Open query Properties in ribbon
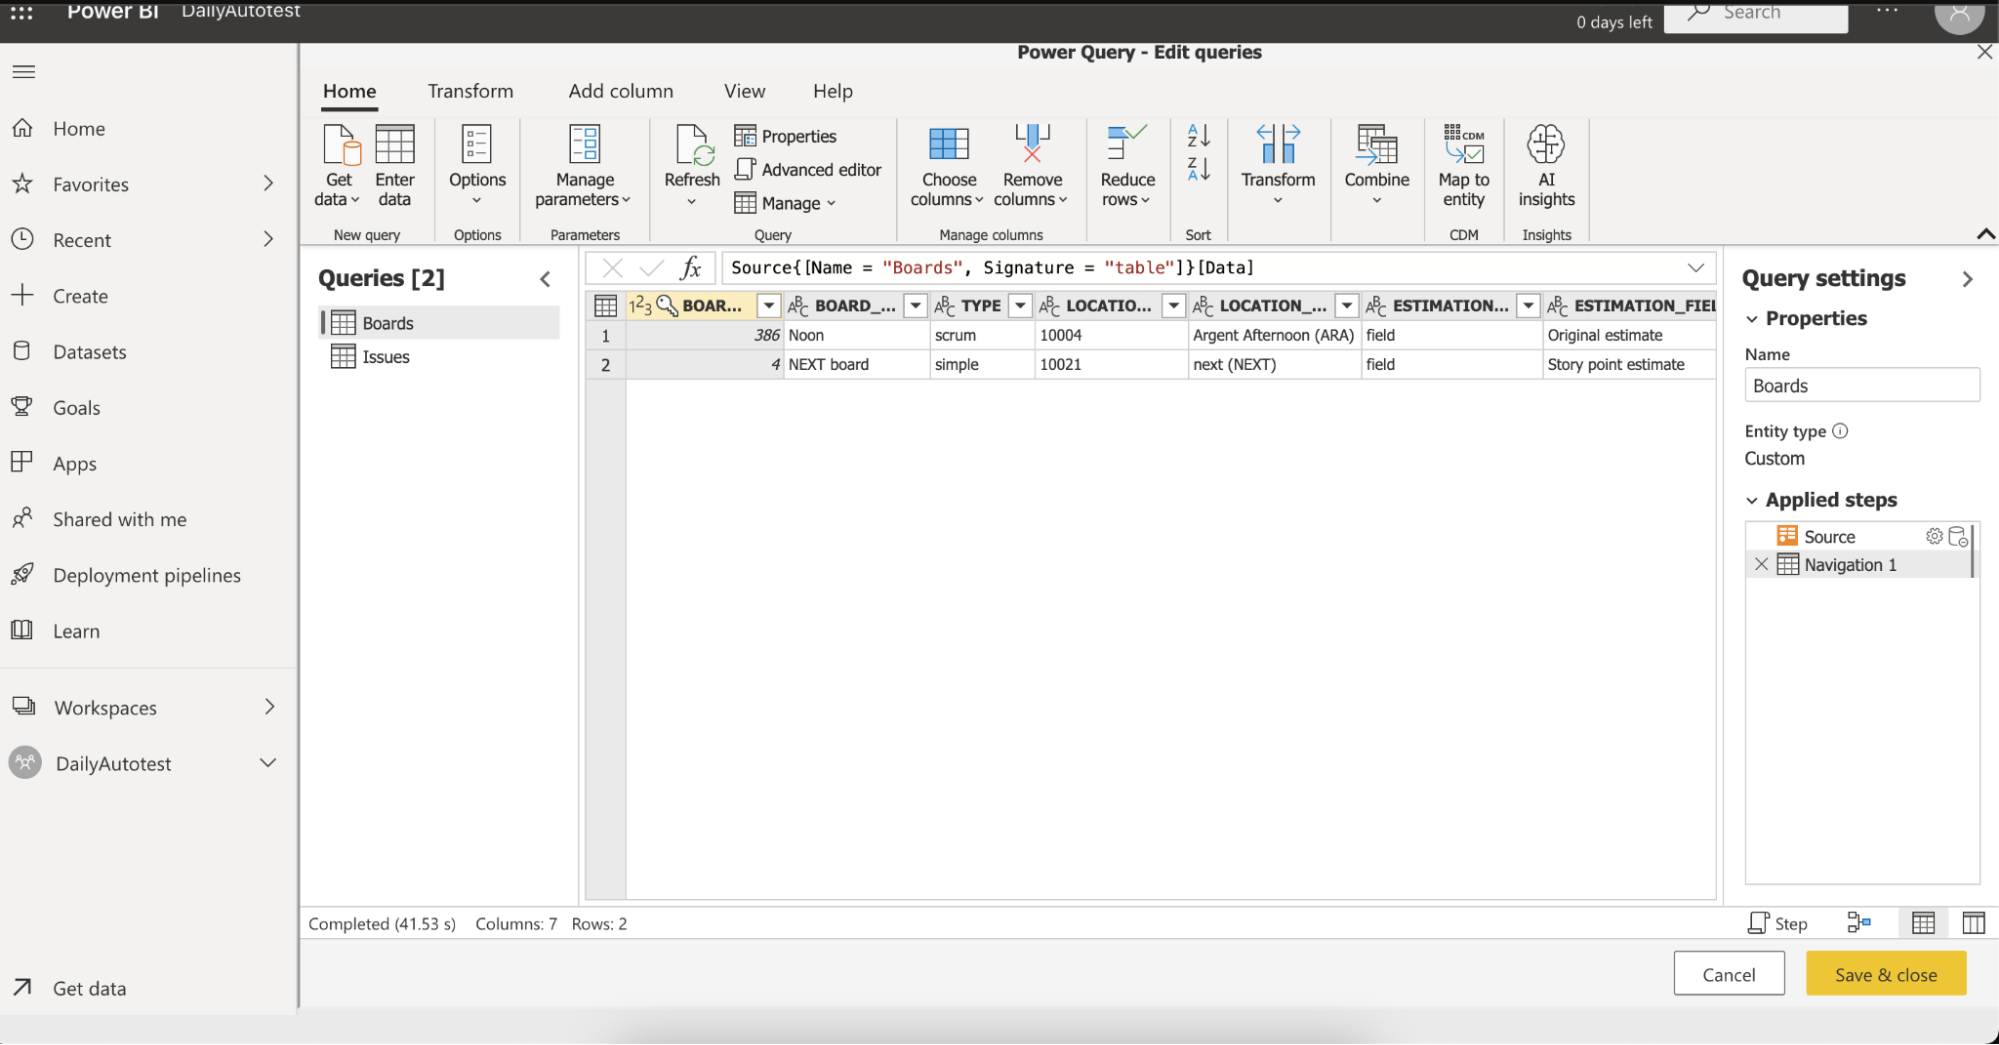 tap(786, 136)
